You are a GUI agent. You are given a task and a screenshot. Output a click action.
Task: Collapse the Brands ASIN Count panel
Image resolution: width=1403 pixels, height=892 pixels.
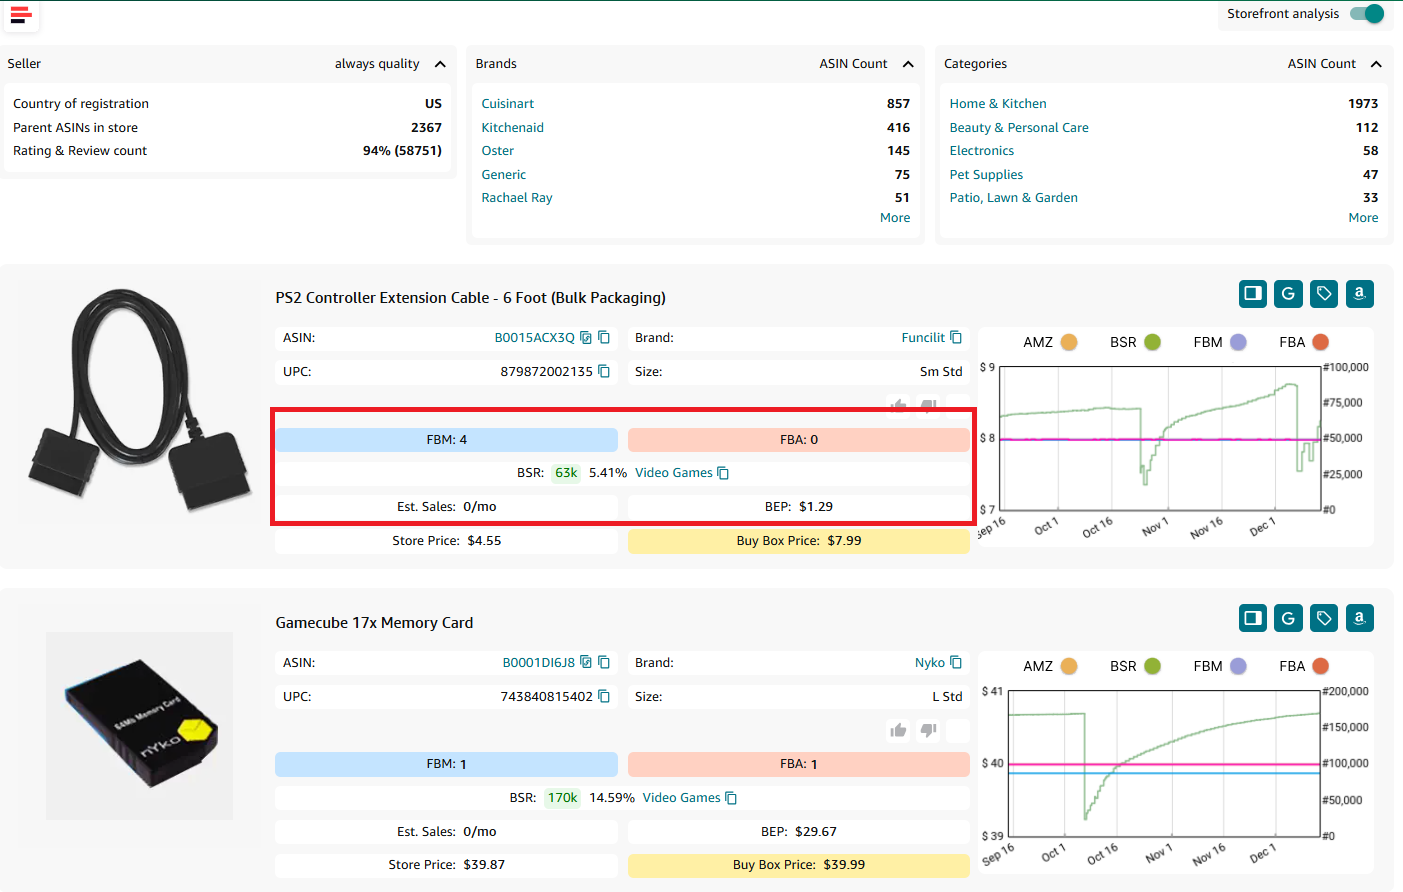click(x=908, y=63)
